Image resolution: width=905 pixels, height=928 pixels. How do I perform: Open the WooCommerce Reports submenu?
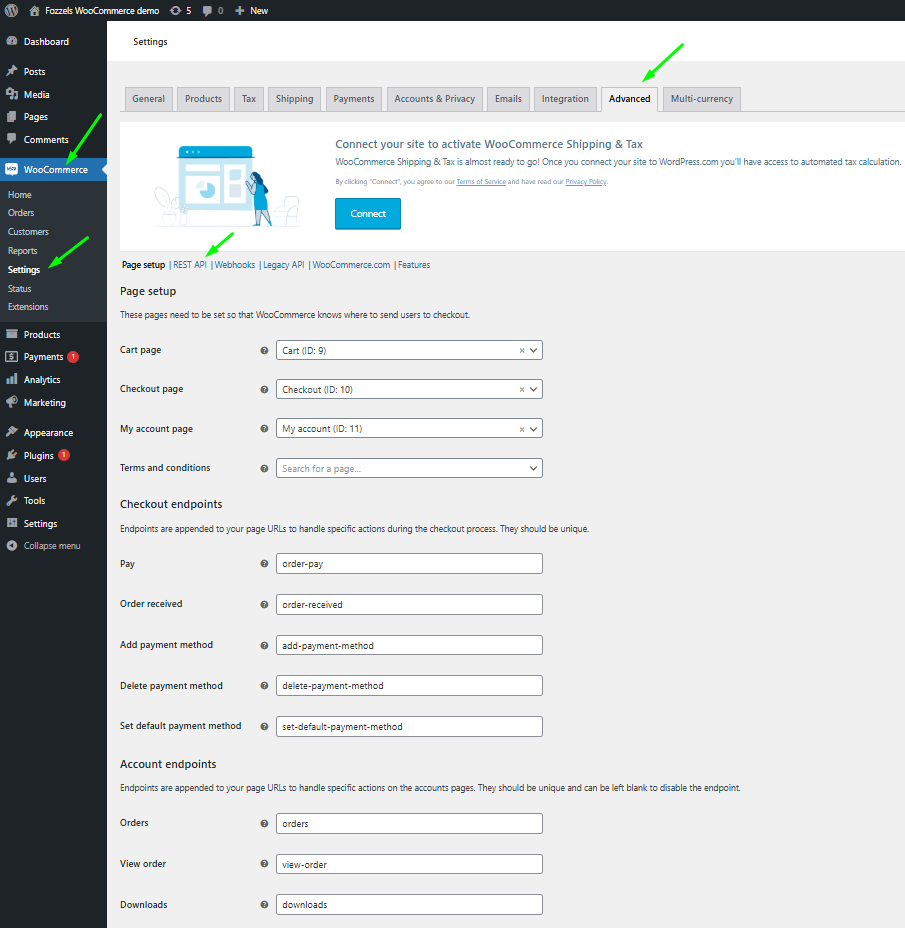pos(22,251)
